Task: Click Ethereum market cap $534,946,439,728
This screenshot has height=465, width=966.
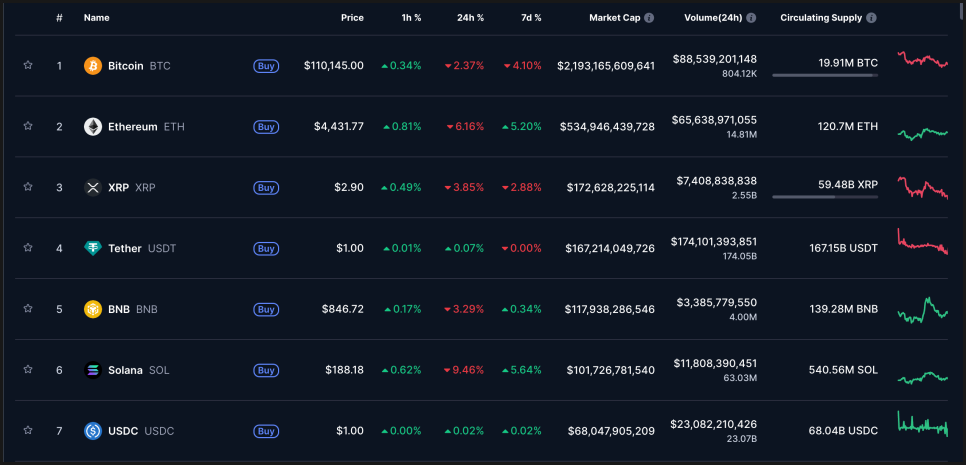Action: tap(607, 126)
